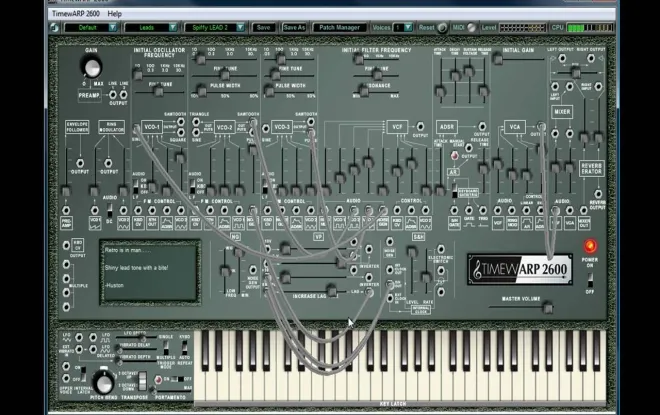The height and width of the screenshot is (415, 660).
Task: Open the TimewARP 2600 menu
Action: pyautogui.click(x=76, y=13)
